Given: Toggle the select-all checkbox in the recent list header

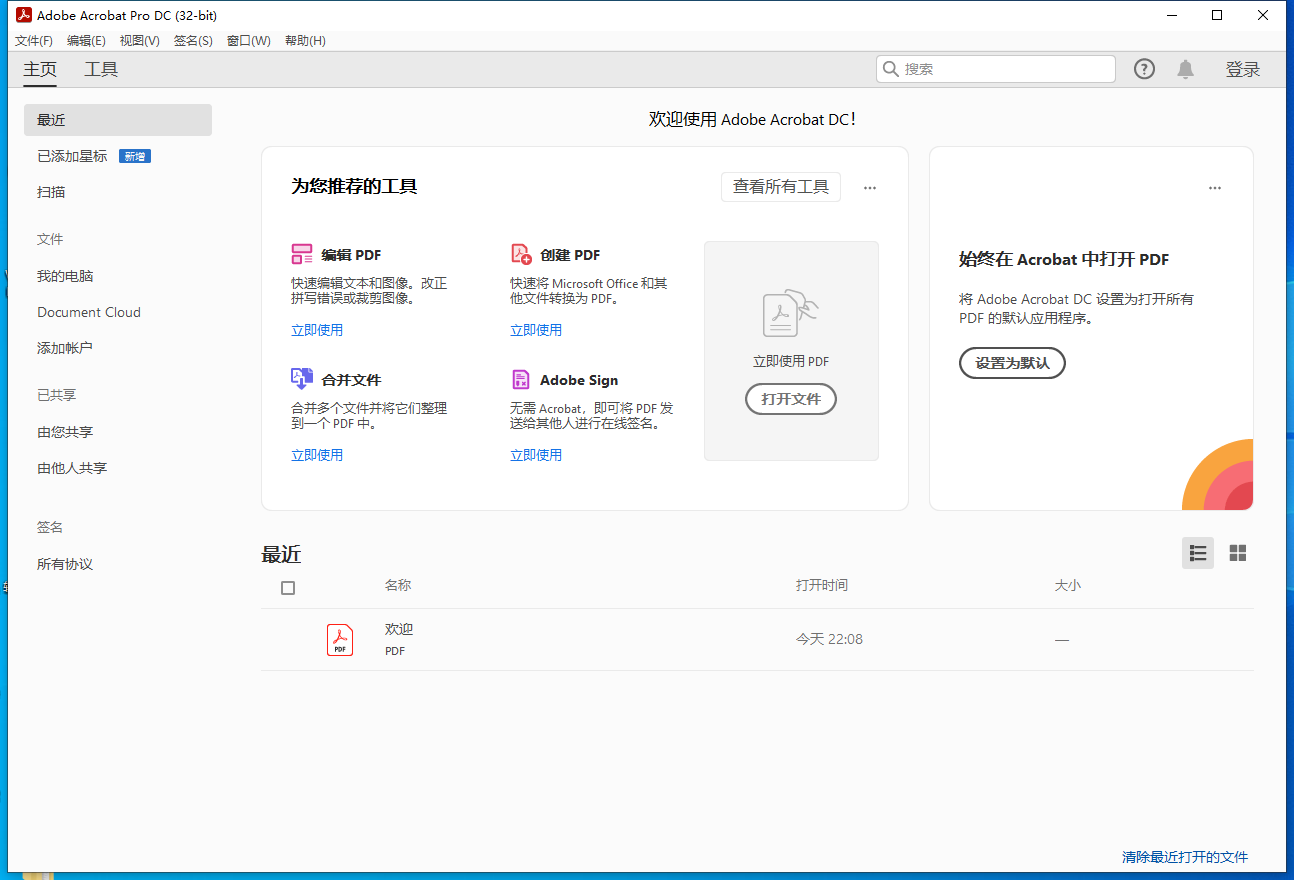Looking at the screenshot, I should click(288, 588).
